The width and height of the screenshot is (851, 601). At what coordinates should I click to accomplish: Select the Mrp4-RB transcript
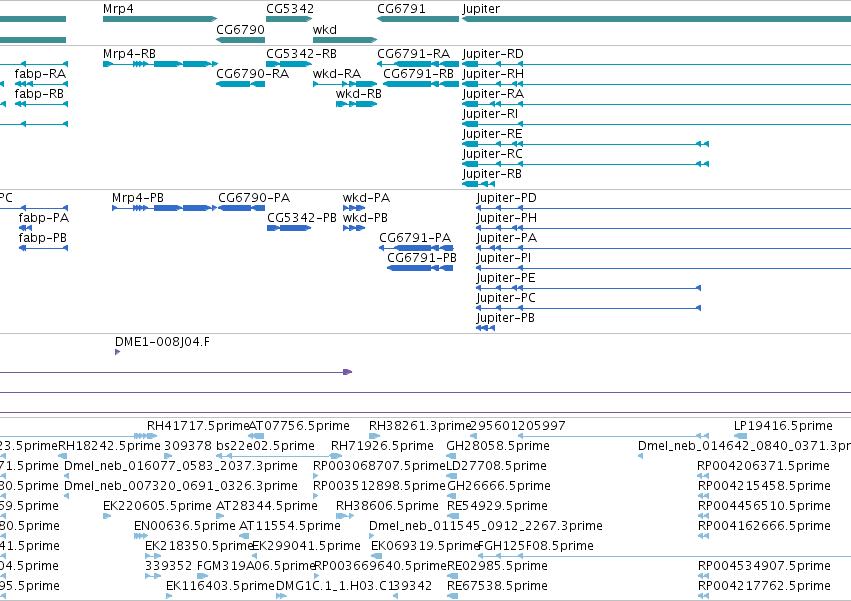point(129,54)
